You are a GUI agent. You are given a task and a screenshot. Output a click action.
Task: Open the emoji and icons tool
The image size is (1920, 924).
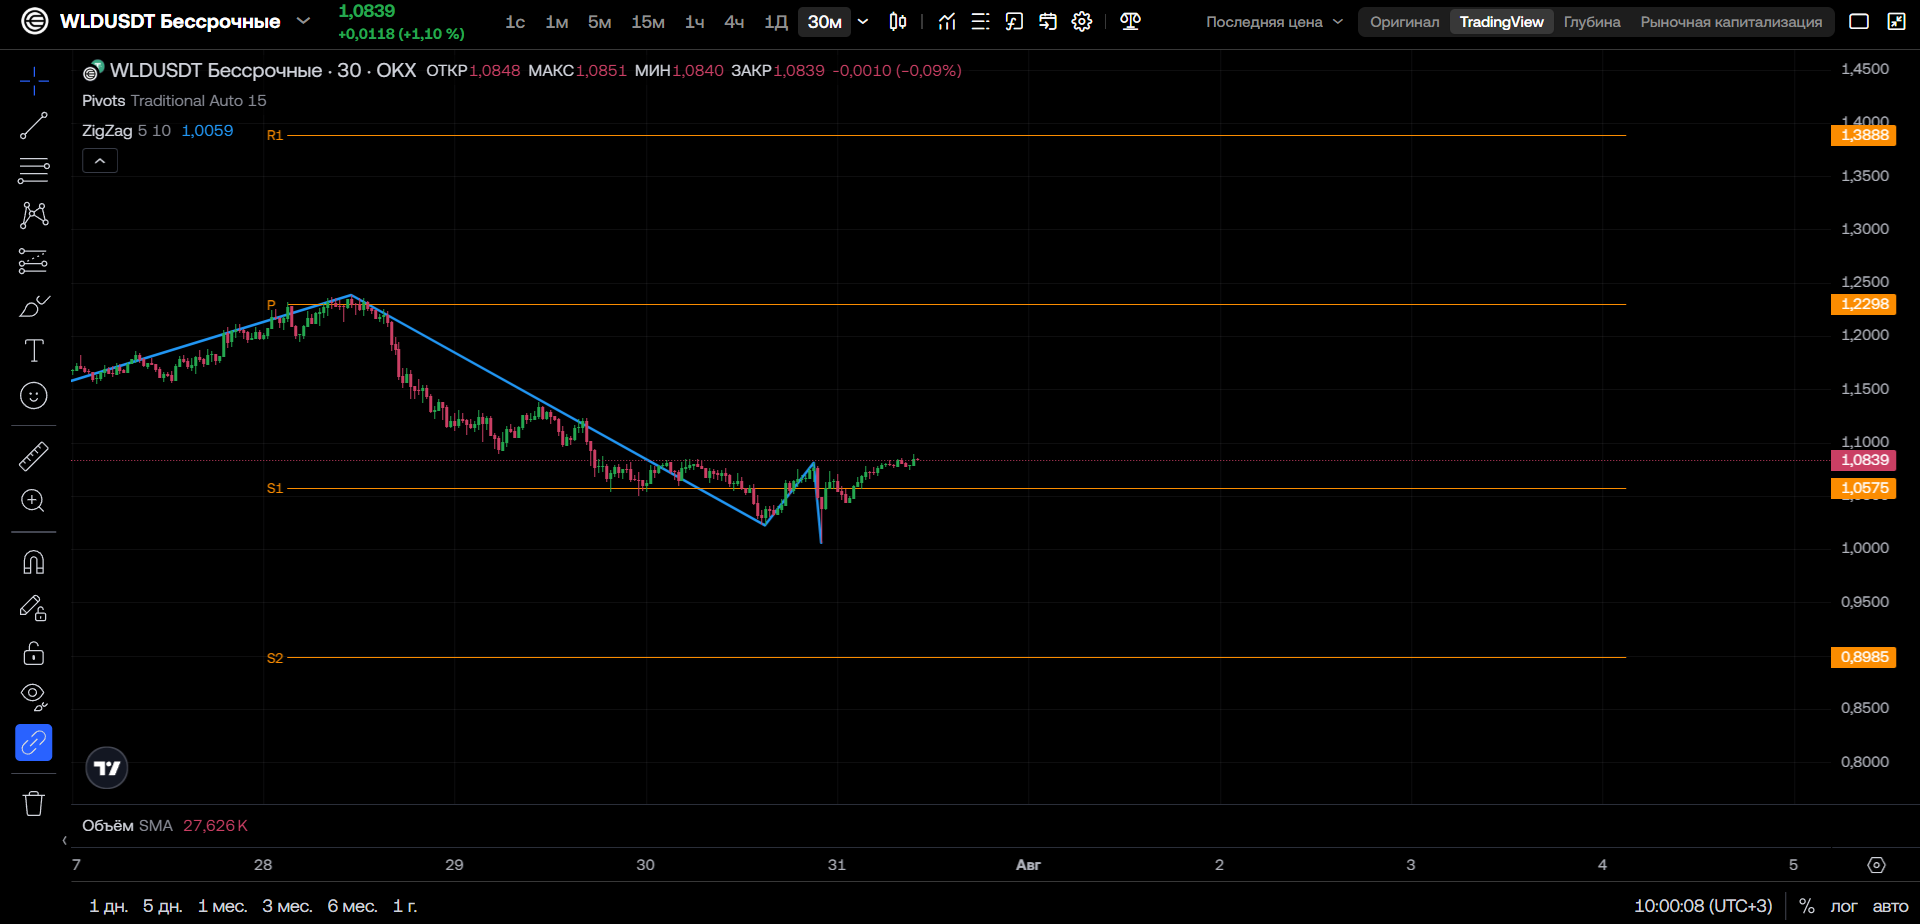tap(34, 396)
